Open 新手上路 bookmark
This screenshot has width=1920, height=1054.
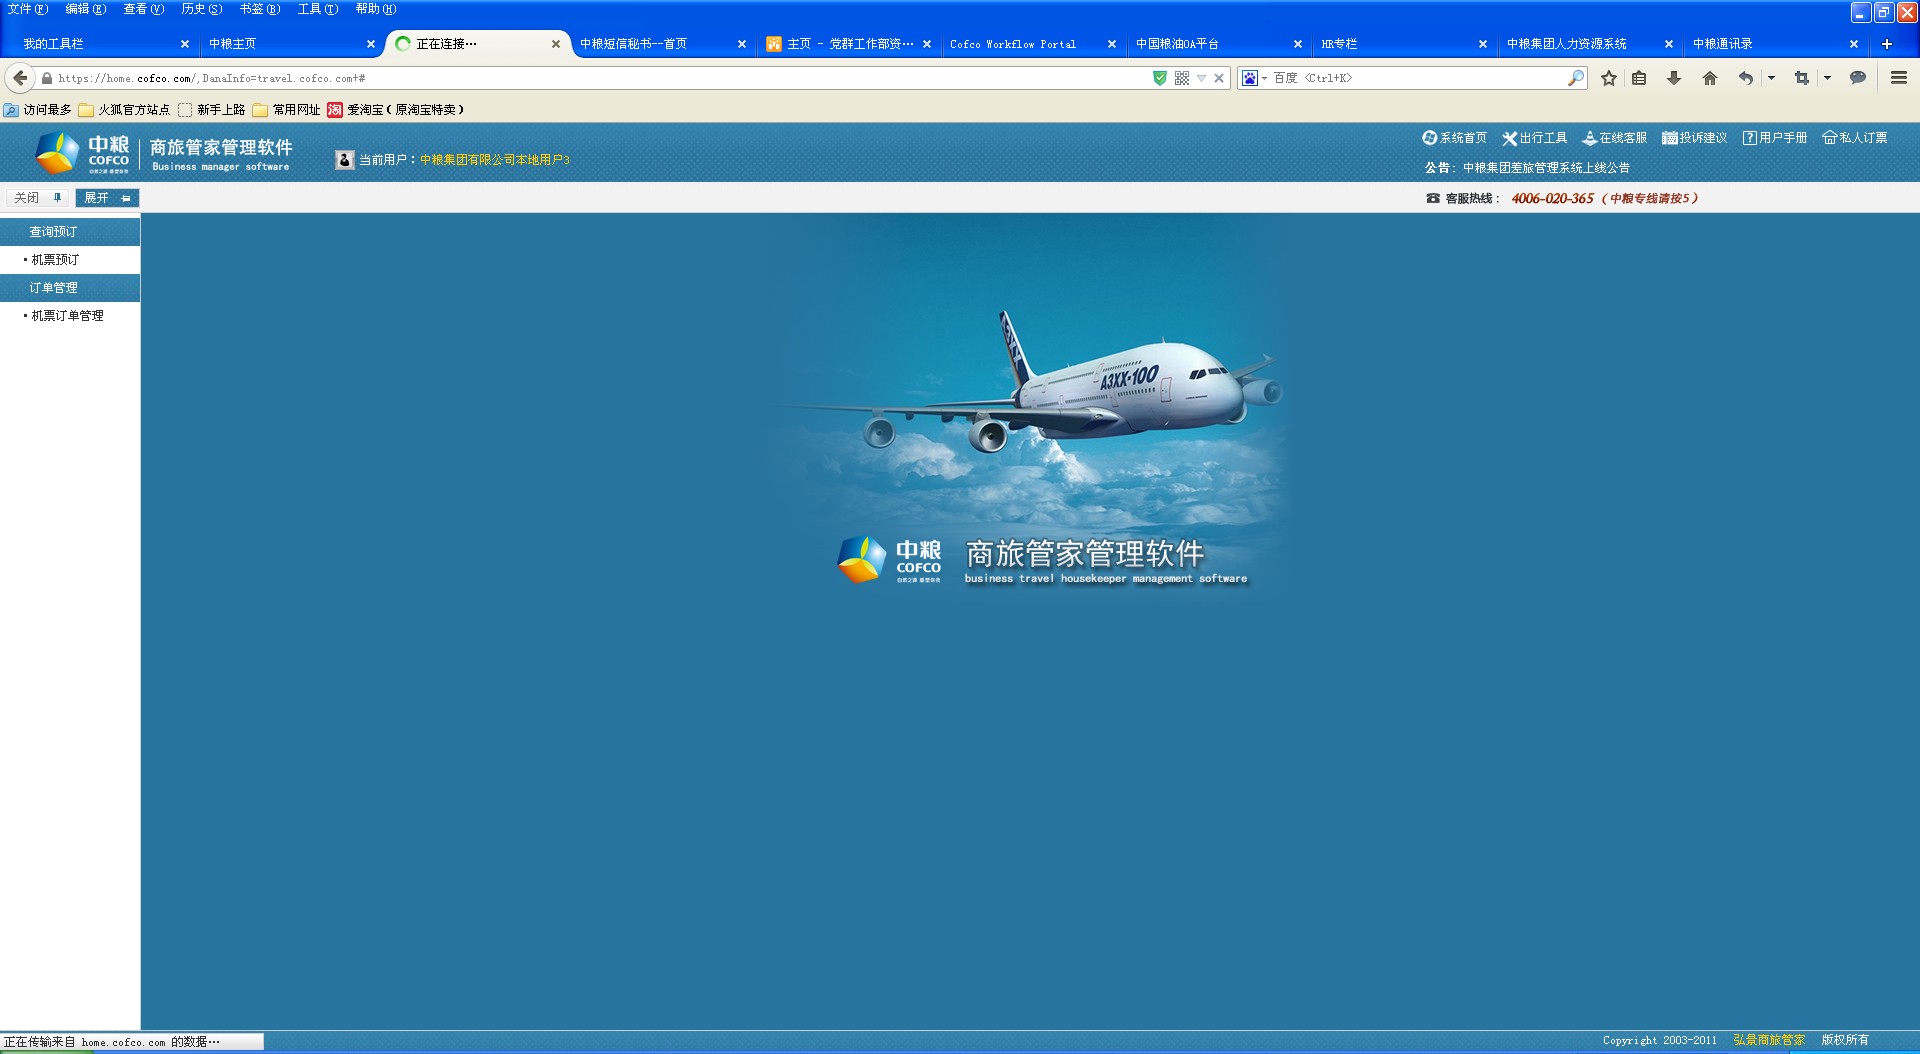[211, 110]
